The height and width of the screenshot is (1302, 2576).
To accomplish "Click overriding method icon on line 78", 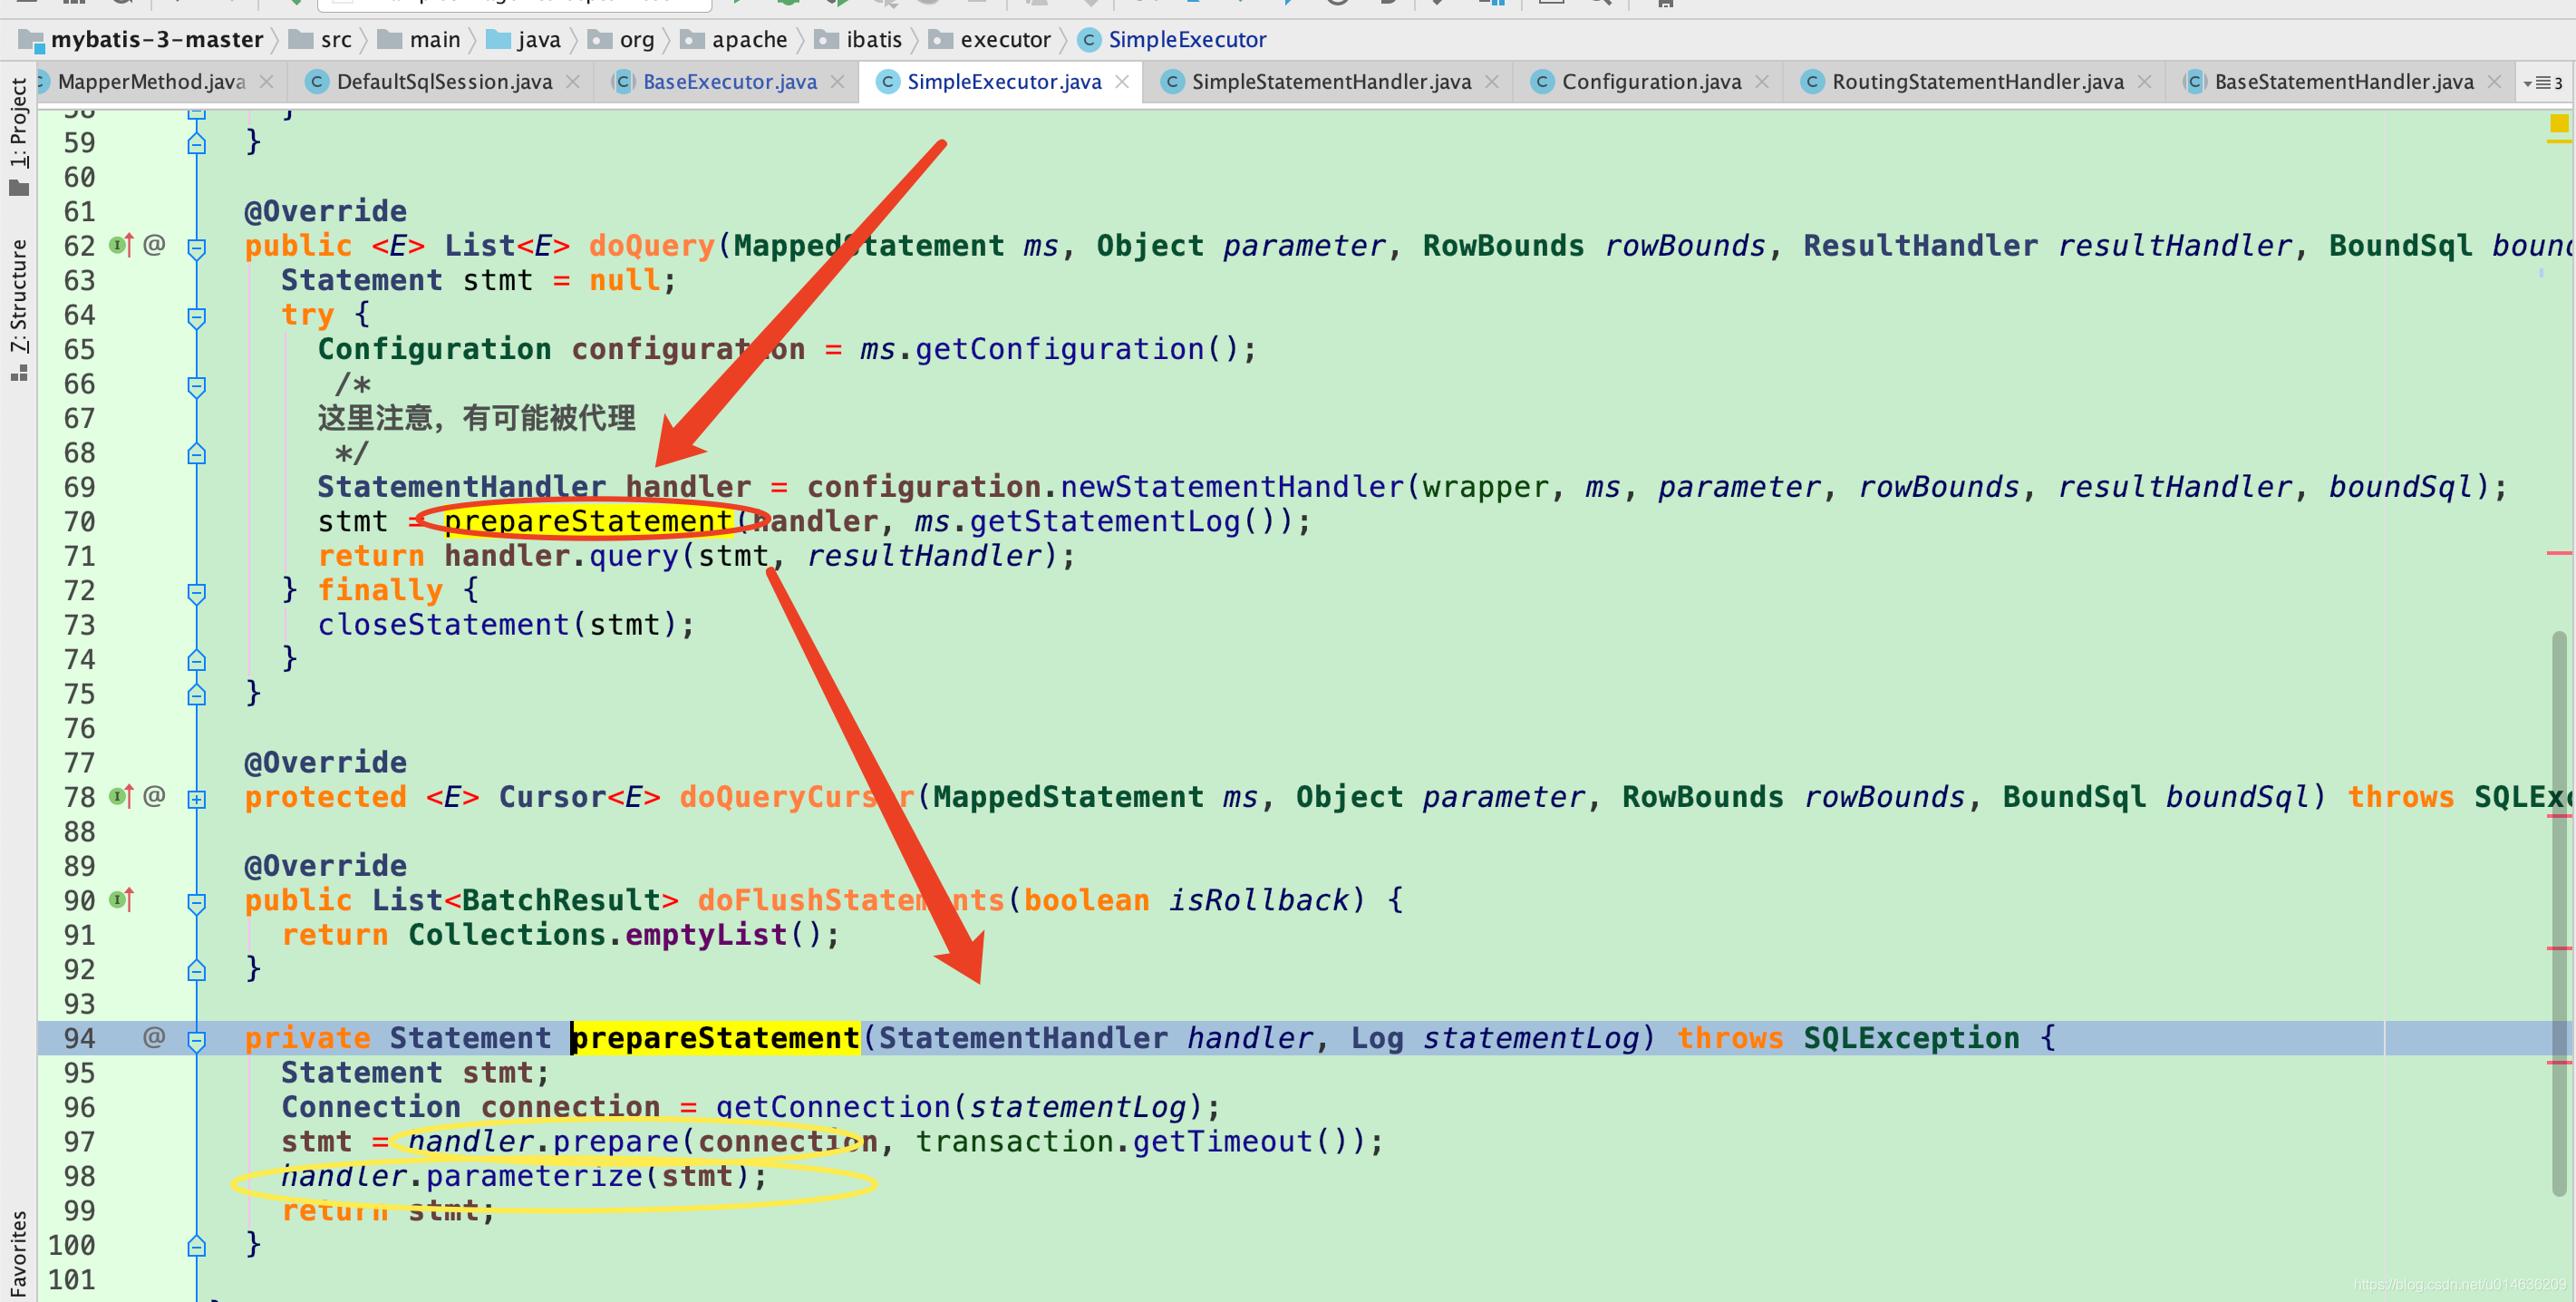I will 120,797.
